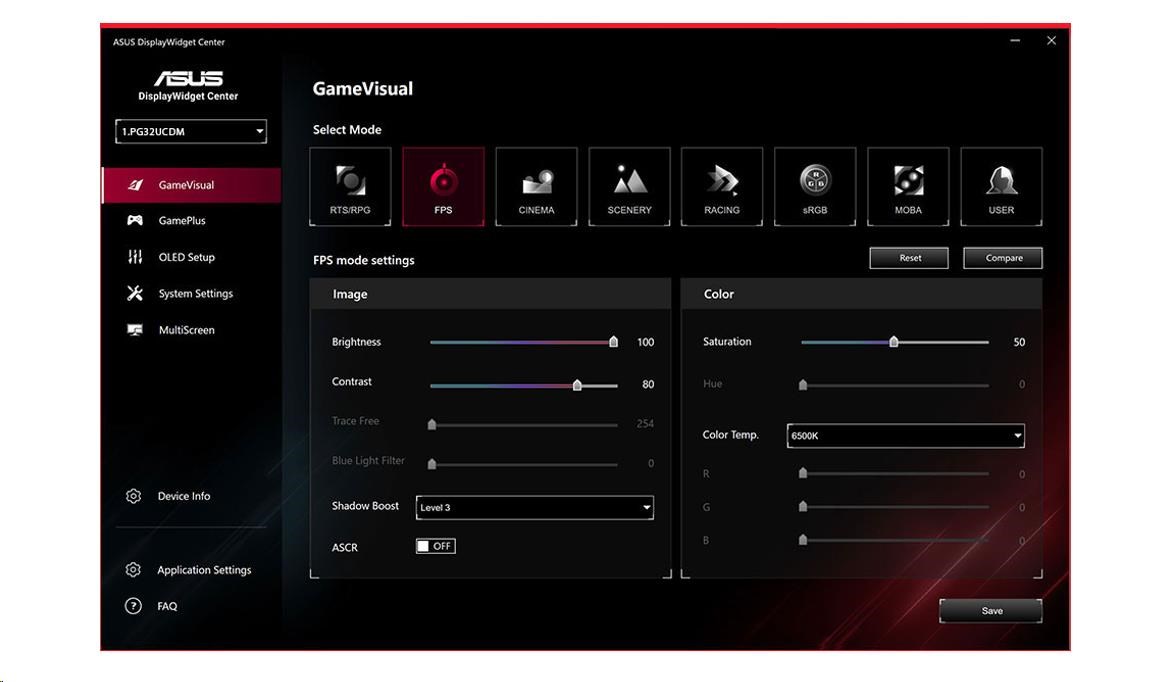Screen dimensions: 1153x682
Task: Click the Save button
Action: (990, 611)
